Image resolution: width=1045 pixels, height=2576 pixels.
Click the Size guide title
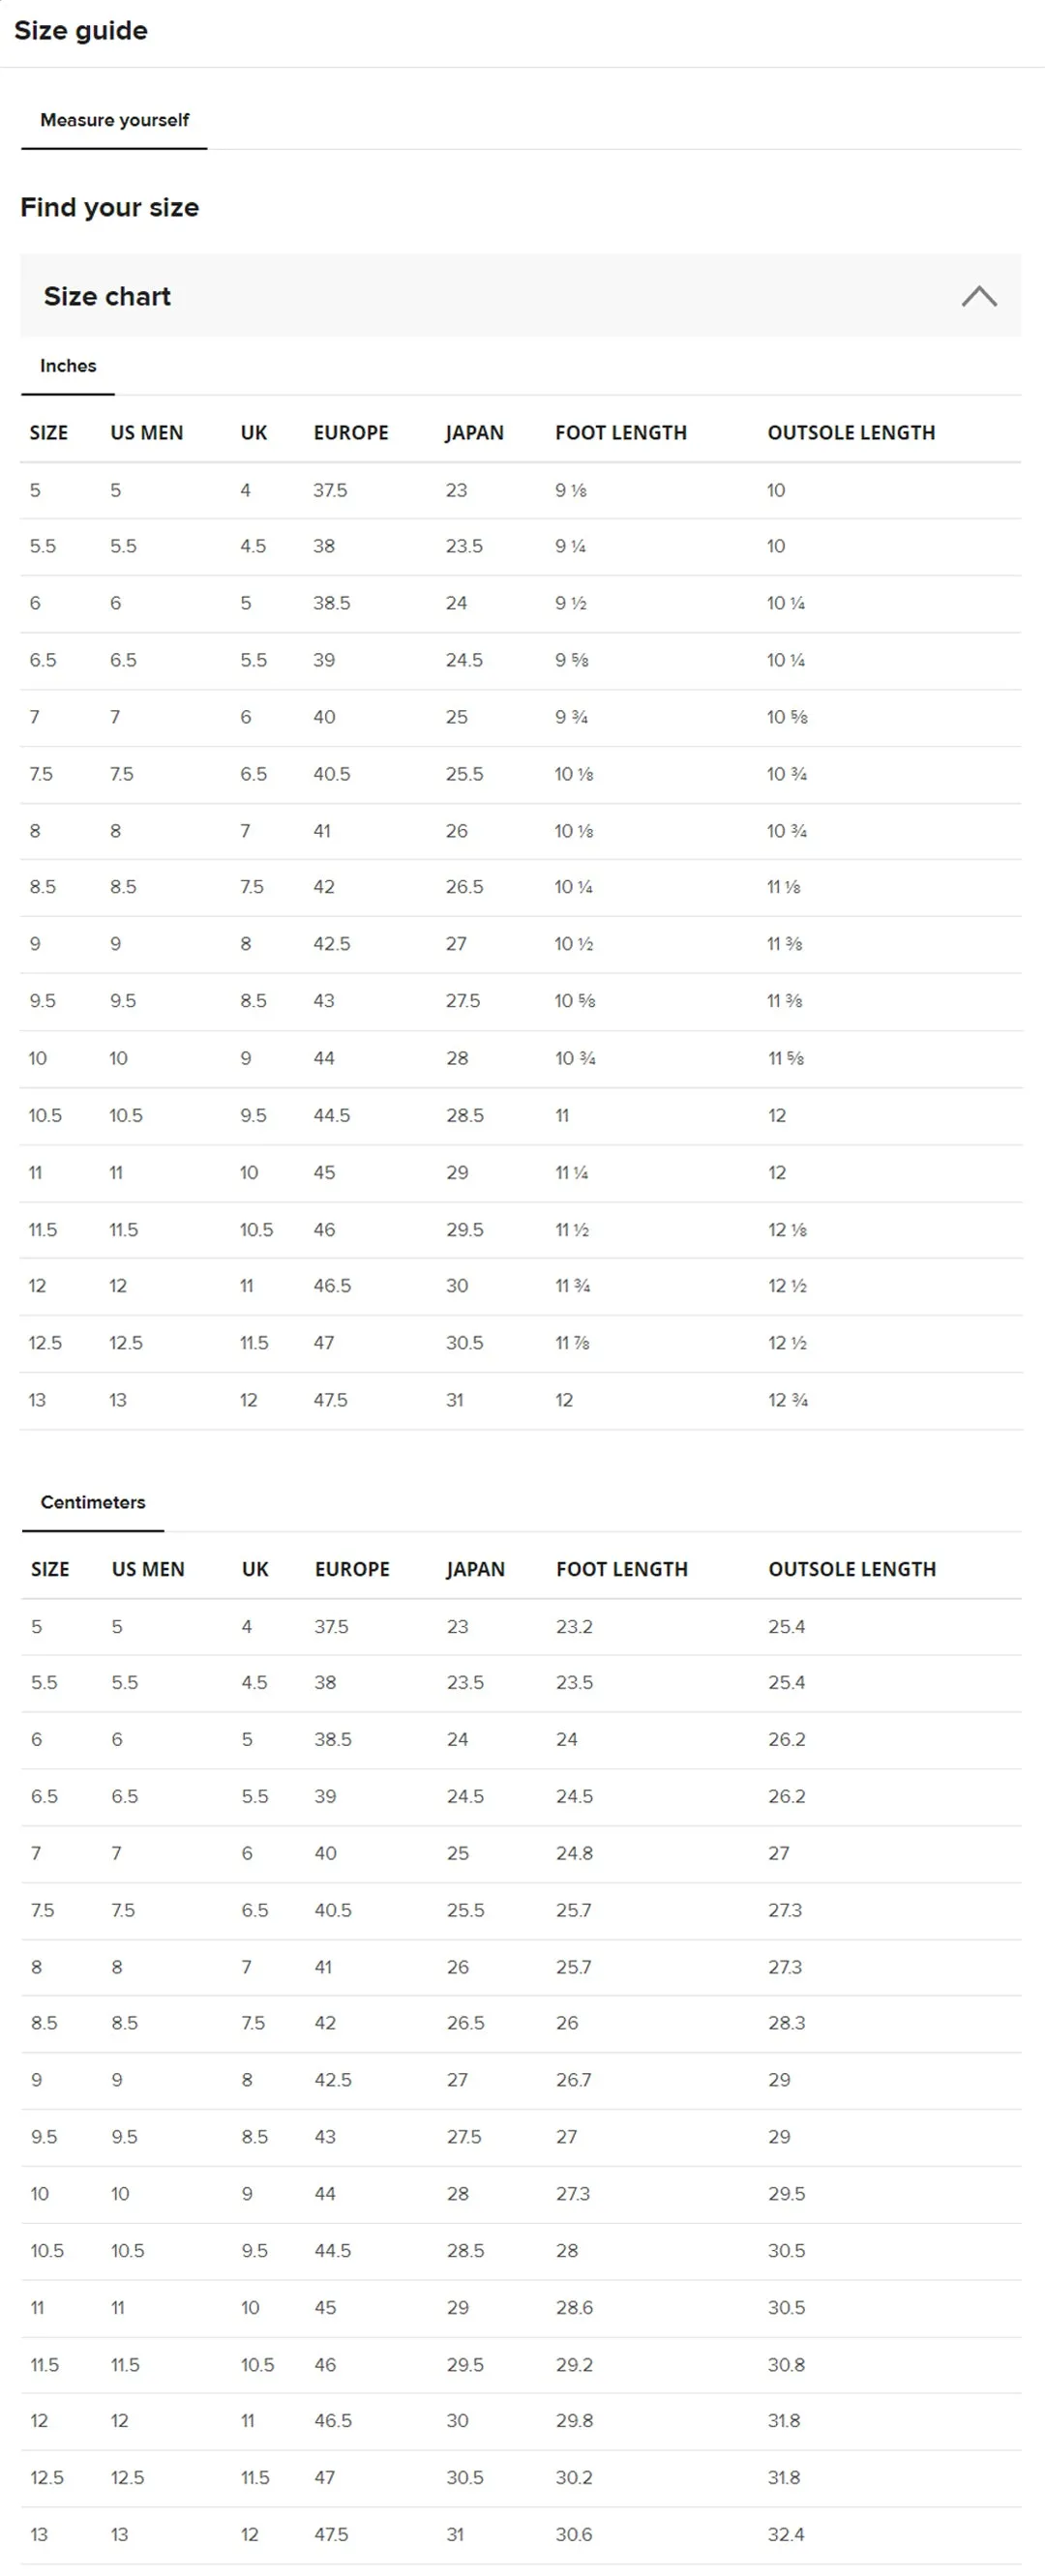click(81, 31)
